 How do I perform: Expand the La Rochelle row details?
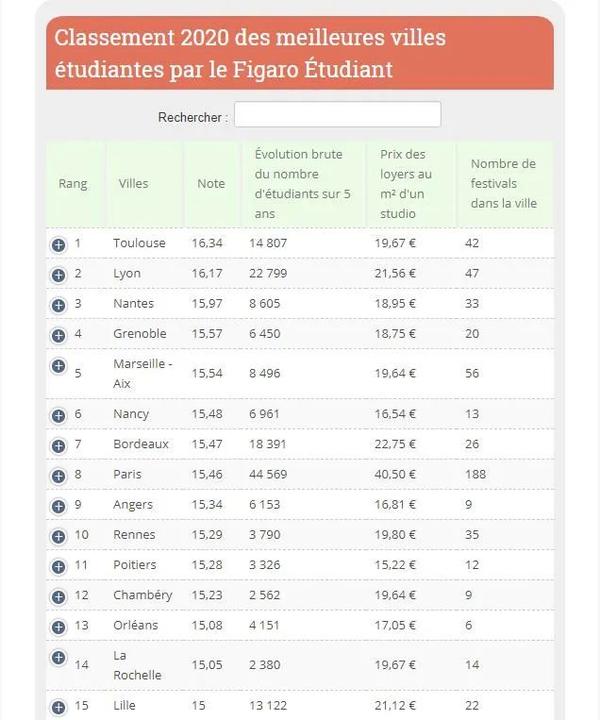coord(58,657)
